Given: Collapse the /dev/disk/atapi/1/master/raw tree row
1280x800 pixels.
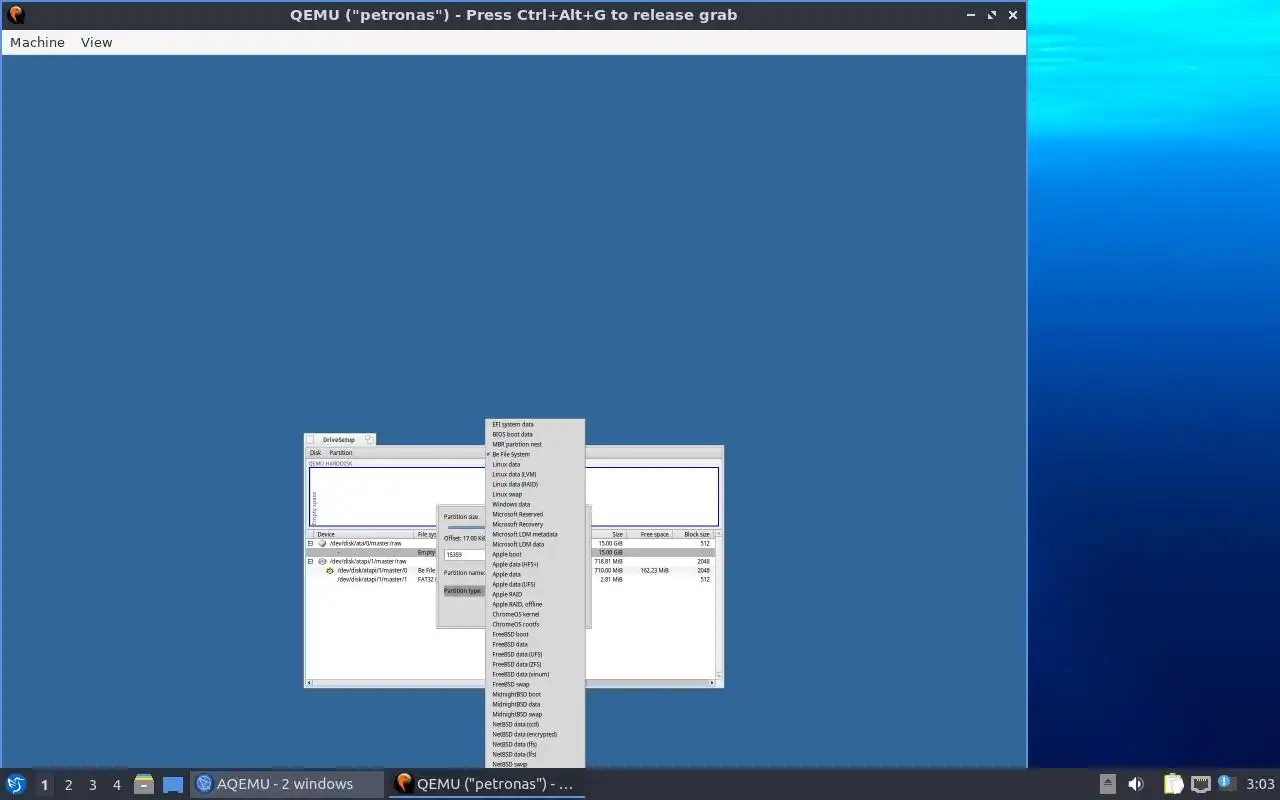Looking at the screenshot, I should (x=310, y=561).
